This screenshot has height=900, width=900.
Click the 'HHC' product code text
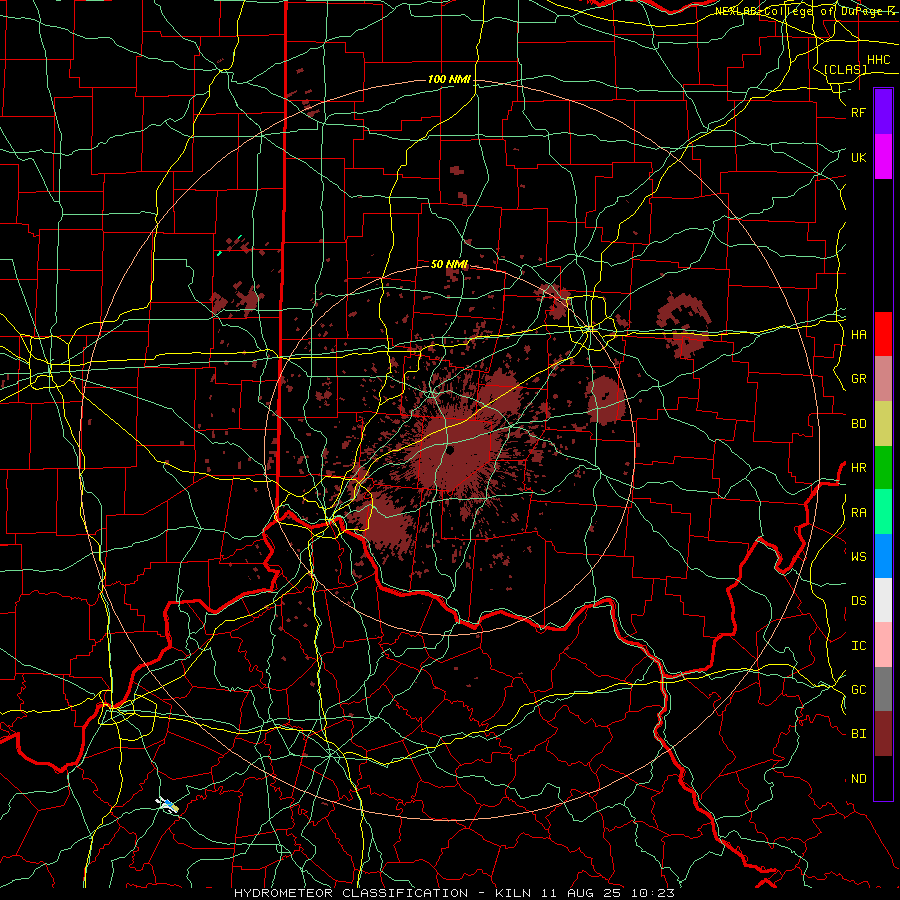tap(878, 60)
